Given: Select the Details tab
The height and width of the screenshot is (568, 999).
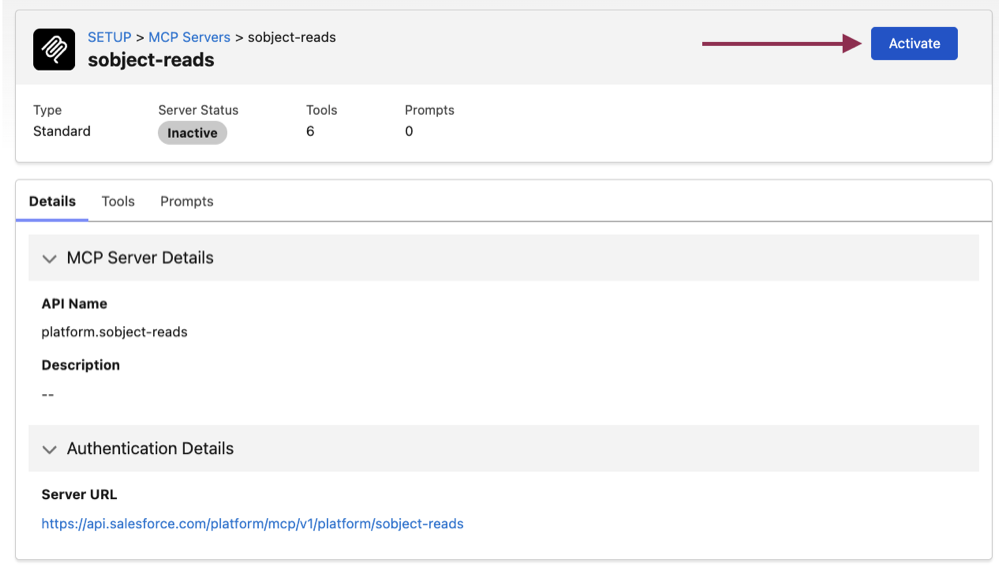Looking at the screenshot, I should [x=52, y=201].
